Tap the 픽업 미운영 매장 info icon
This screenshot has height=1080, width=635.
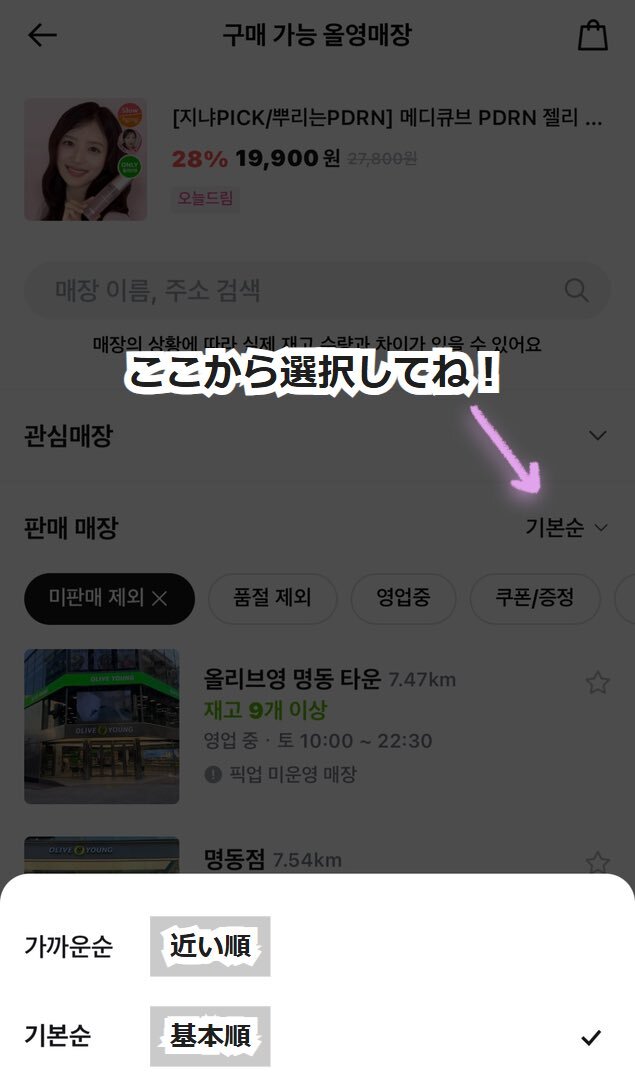click(213, 775)
